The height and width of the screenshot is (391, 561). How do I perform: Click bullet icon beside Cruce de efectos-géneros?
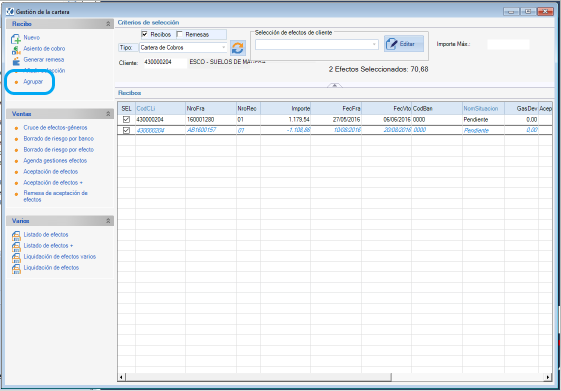[x=16, y=128]
